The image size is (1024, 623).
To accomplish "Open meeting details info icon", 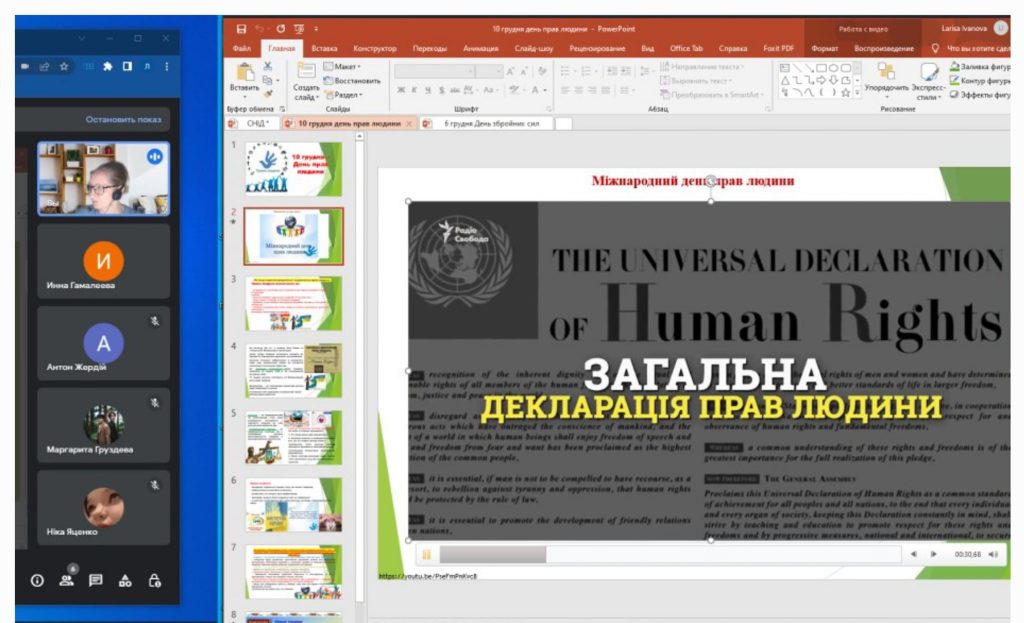I will [x=37, y=580].
